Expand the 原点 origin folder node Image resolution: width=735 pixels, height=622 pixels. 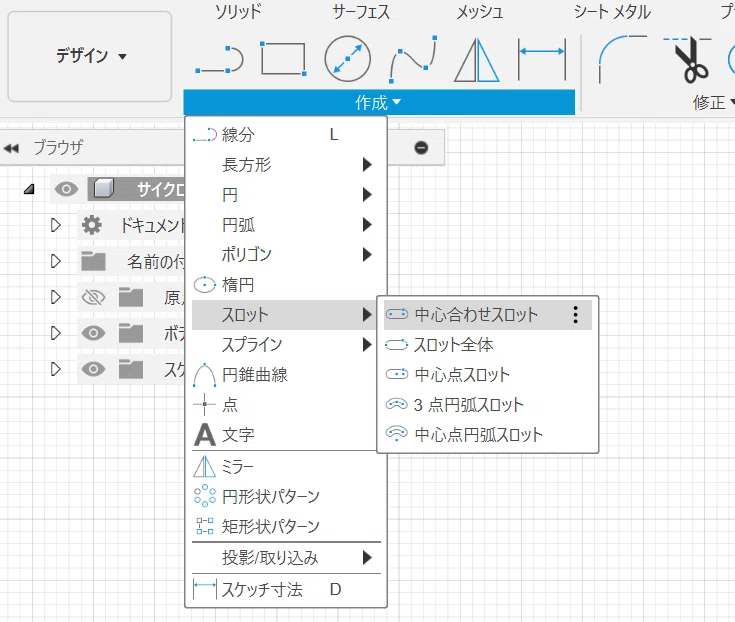[56, 297]
